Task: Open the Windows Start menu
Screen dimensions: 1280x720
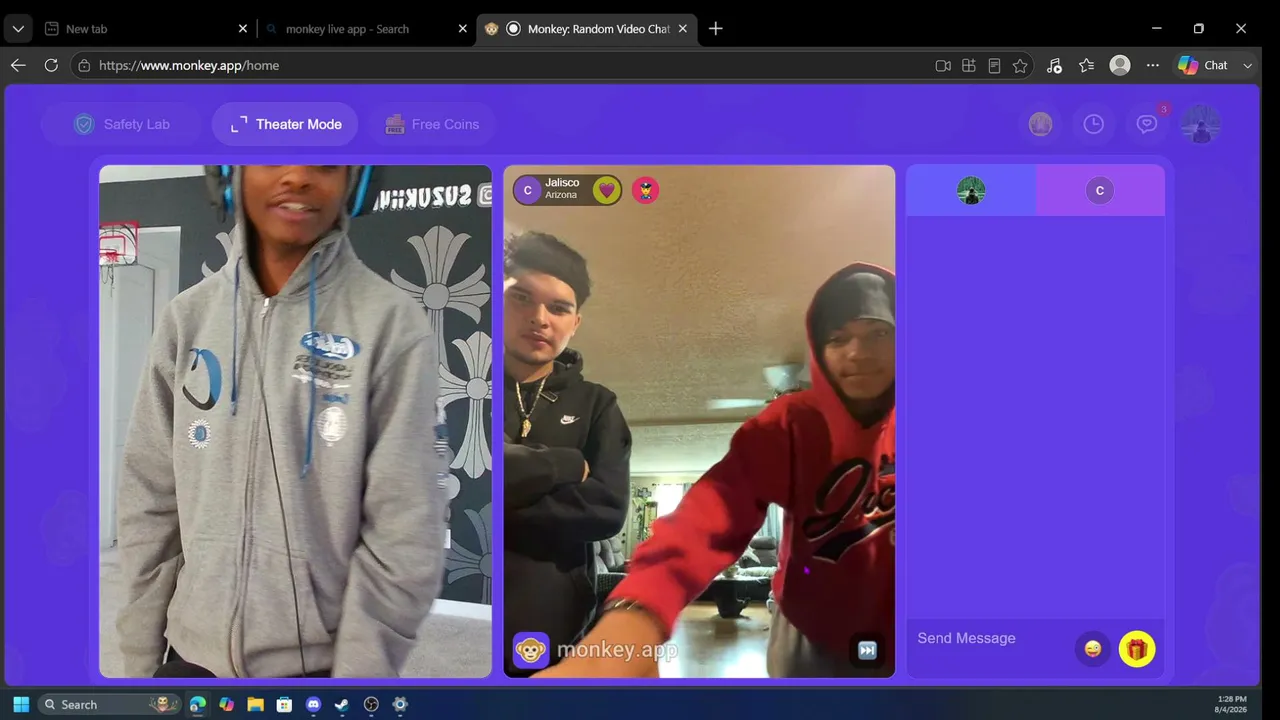Action: point(21,704)
